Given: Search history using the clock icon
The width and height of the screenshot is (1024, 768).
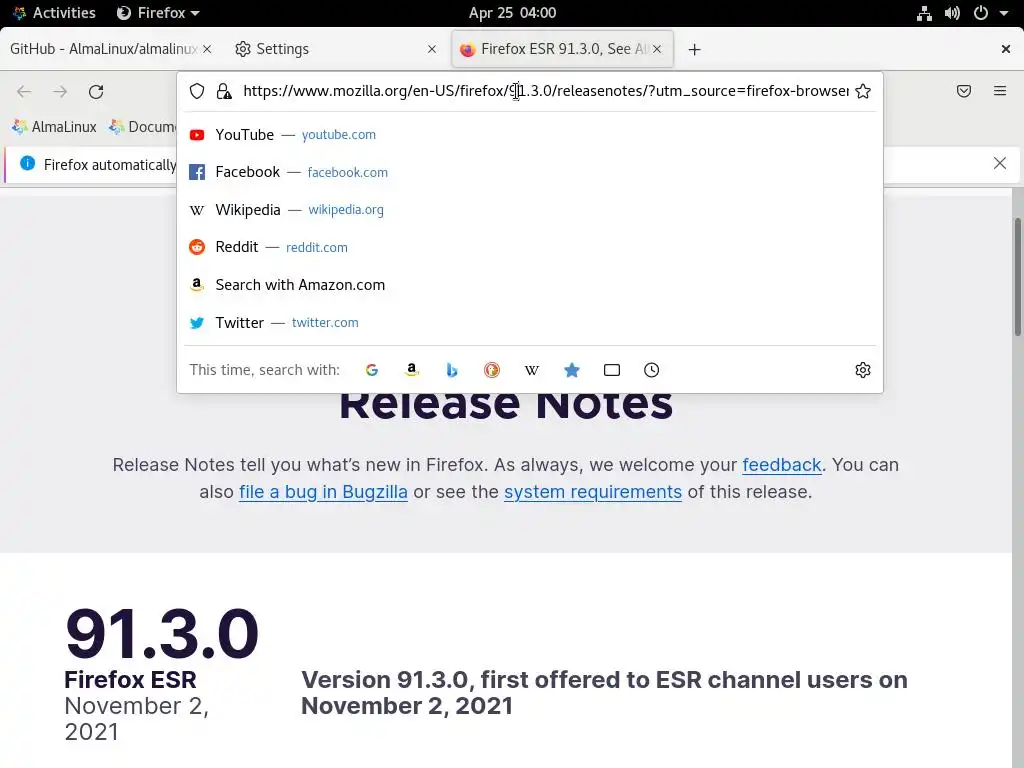Looking at the screenshot, I should [651, 370].
